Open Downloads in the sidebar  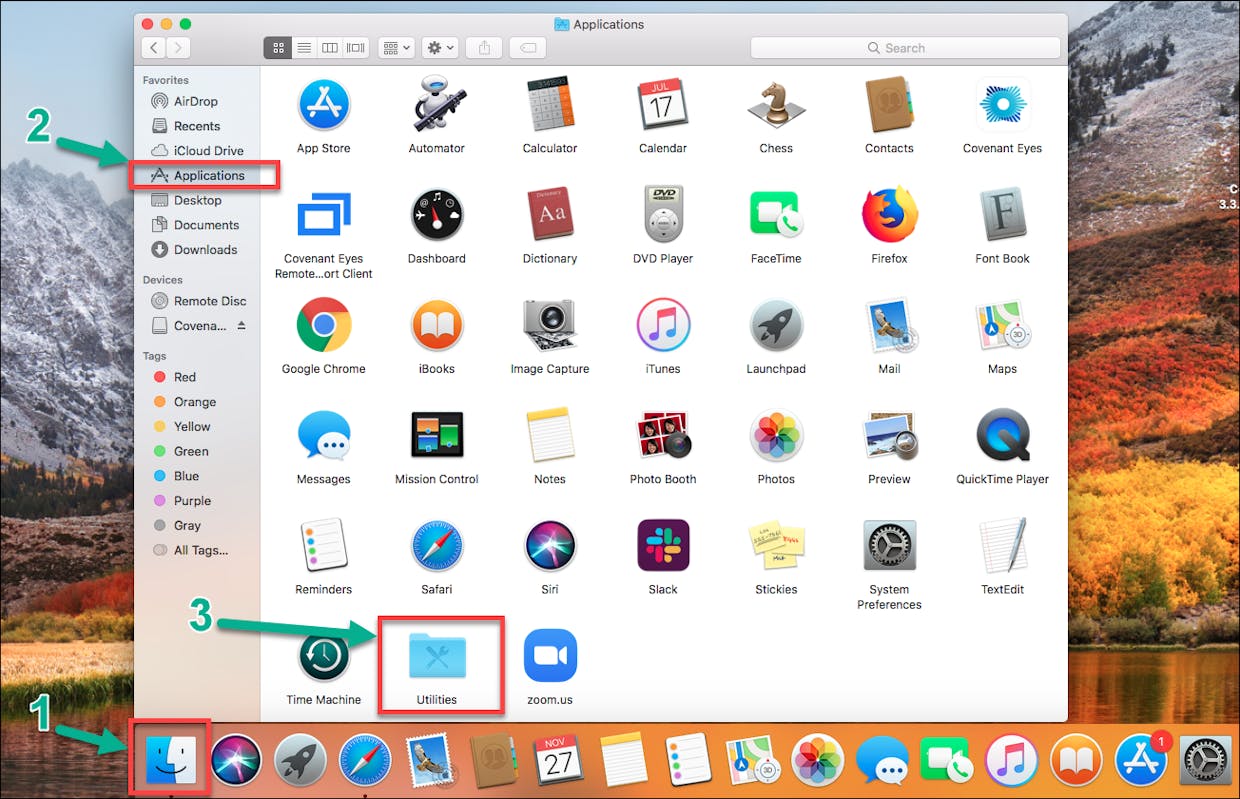[x=205, y=250]
